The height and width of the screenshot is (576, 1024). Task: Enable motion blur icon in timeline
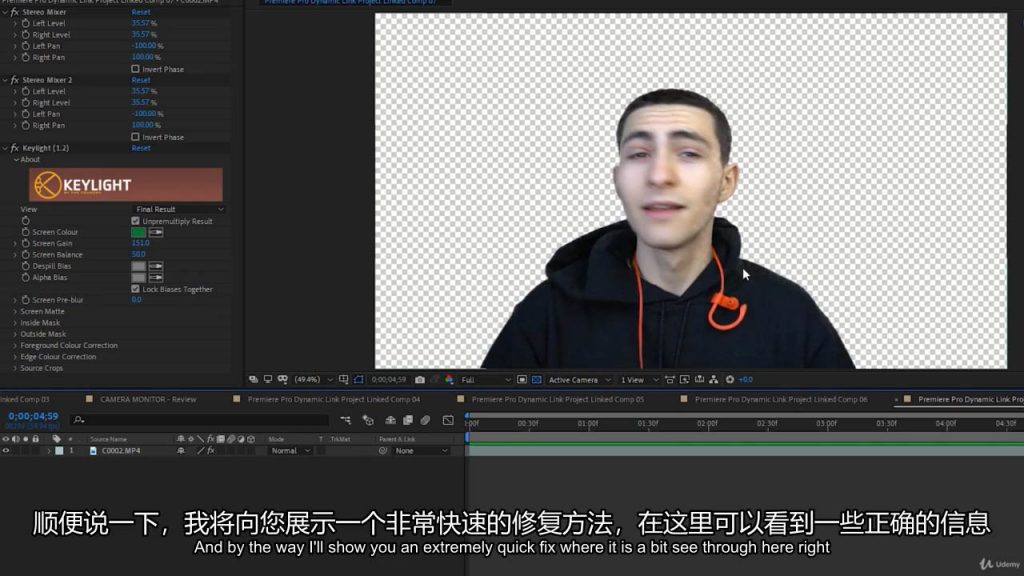pyautogui.click(x=425, y=421)
